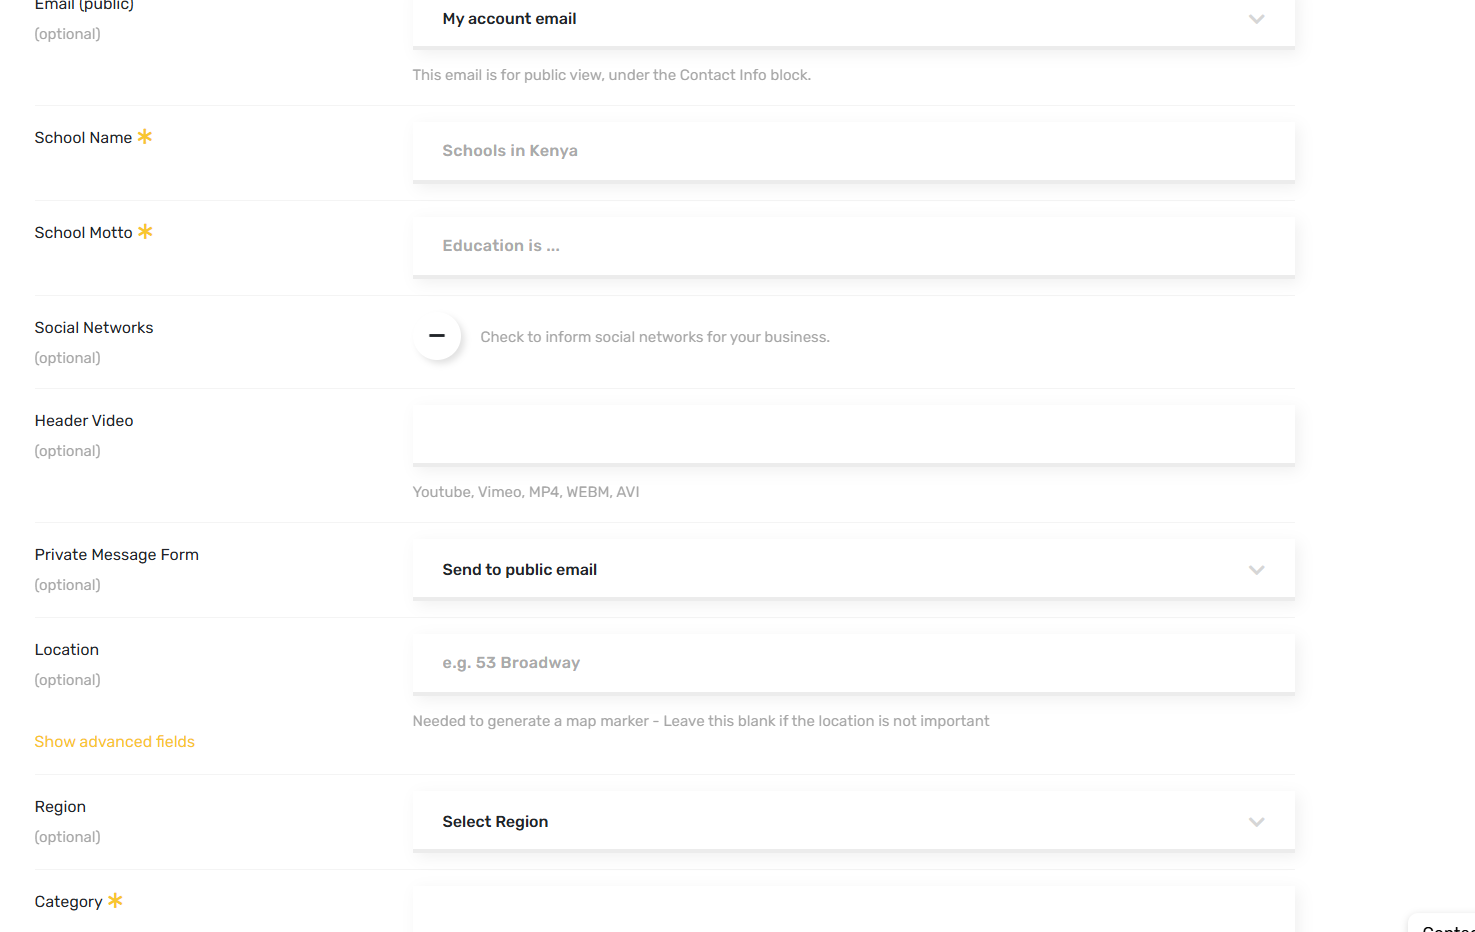Click the chevron arrow in Private Message Form

(1256, 570)
